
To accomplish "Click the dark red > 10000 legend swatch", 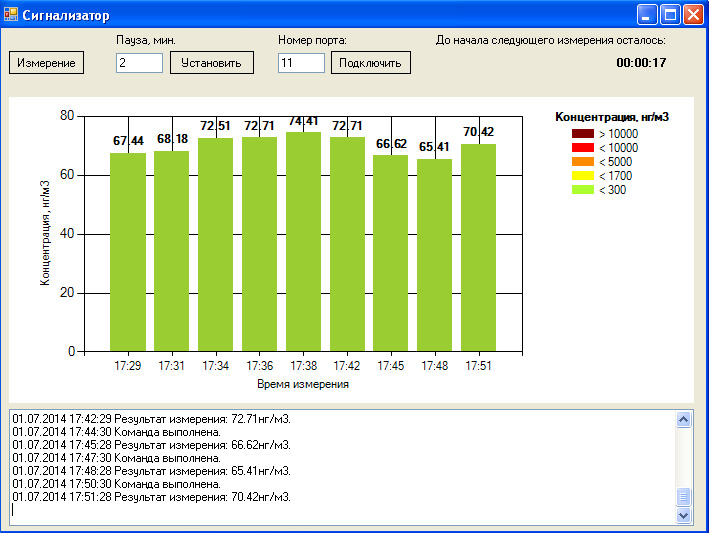I will 583,134.
